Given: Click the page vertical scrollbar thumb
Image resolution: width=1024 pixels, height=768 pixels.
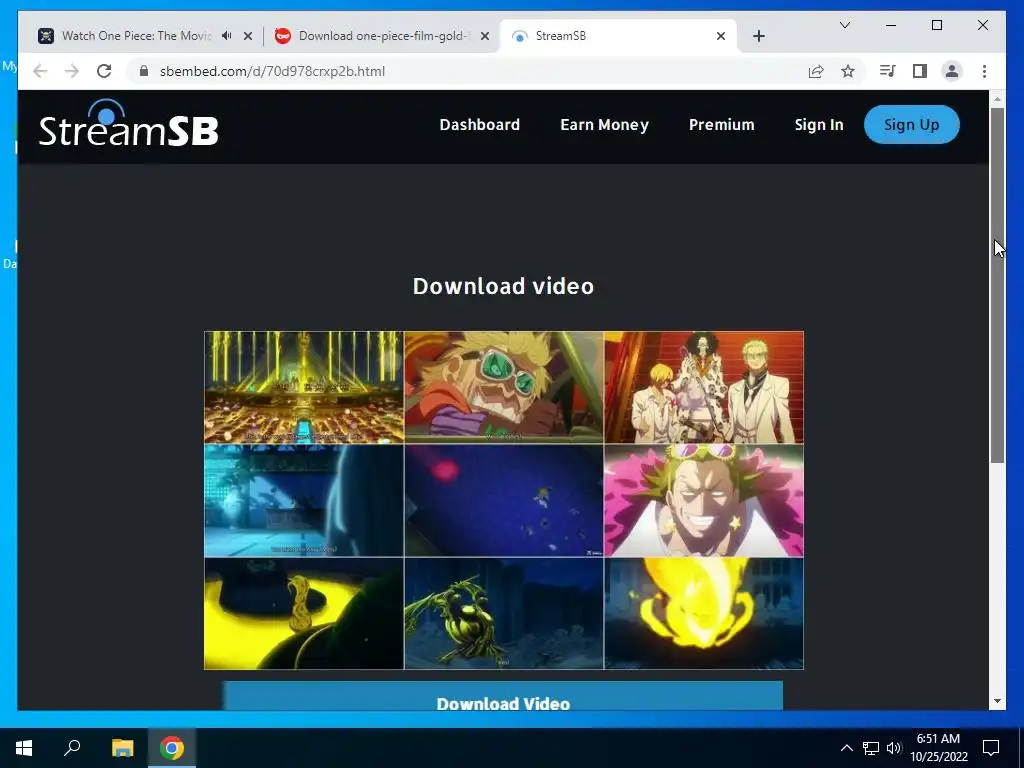Looking at the screenshot, I should point(997,285).
